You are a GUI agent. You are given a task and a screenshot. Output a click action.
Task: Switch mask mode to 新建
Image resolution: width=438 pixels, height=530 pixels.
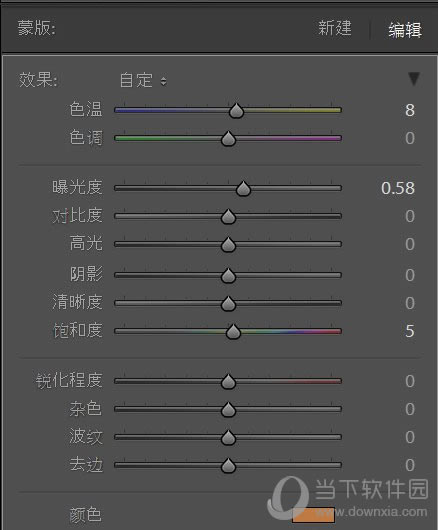335,28
